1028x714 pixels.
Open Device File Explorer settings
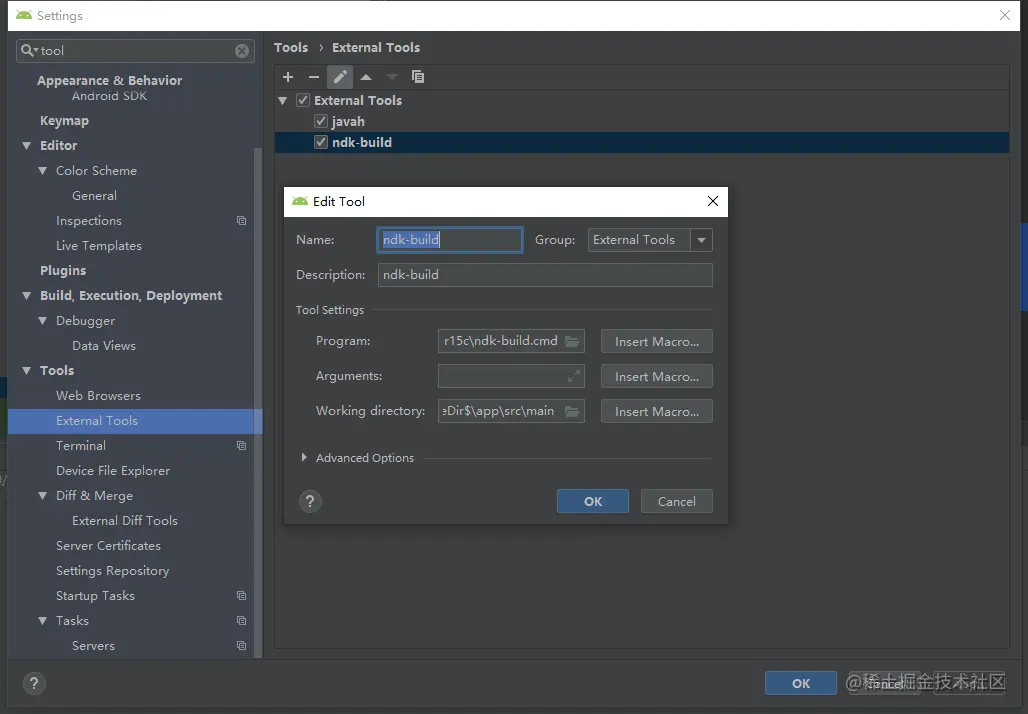[x=113, y=471]
